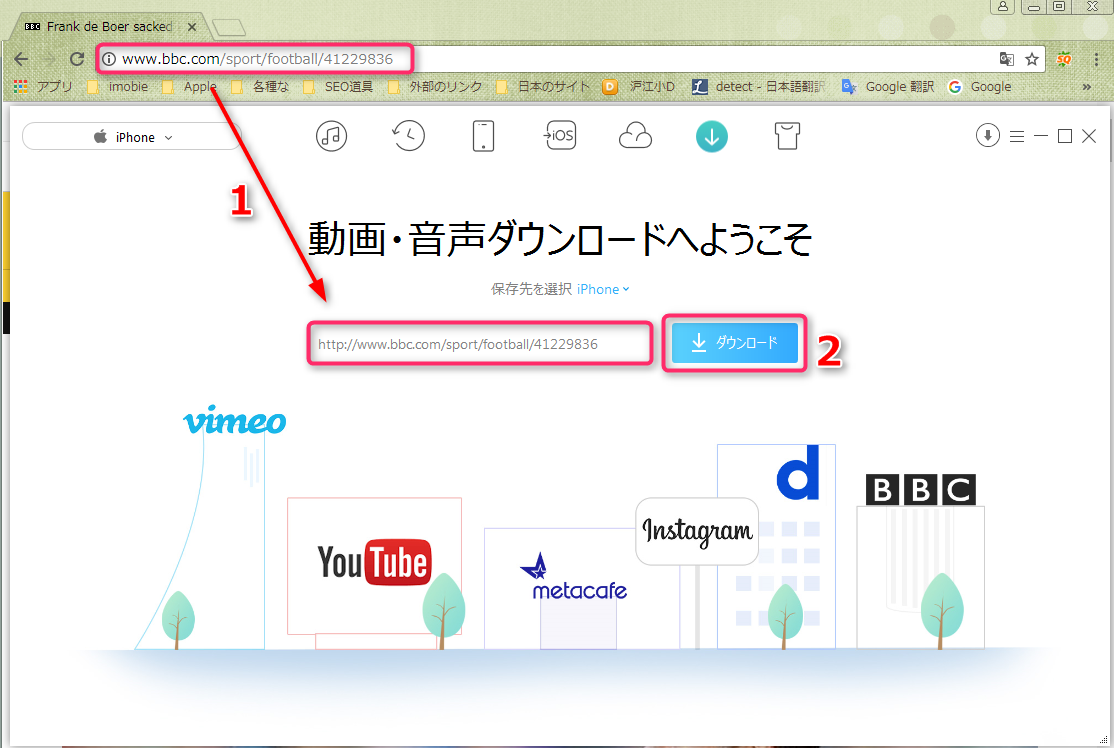Minimize the AnyTrans window
This screenshot has width=1114, height=748.
[1041, 136]
